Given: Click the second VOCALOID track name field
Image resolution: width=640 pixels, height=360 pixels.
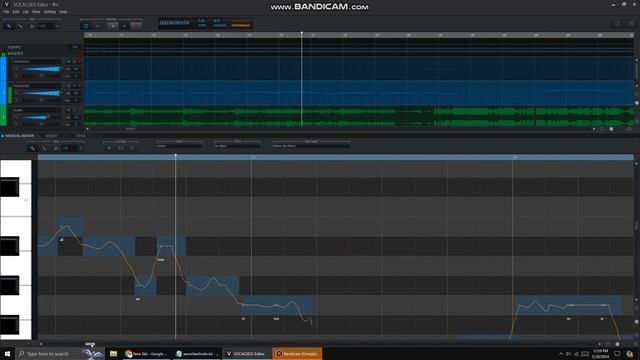Looking at the screenshot, I should click(37, 86).
